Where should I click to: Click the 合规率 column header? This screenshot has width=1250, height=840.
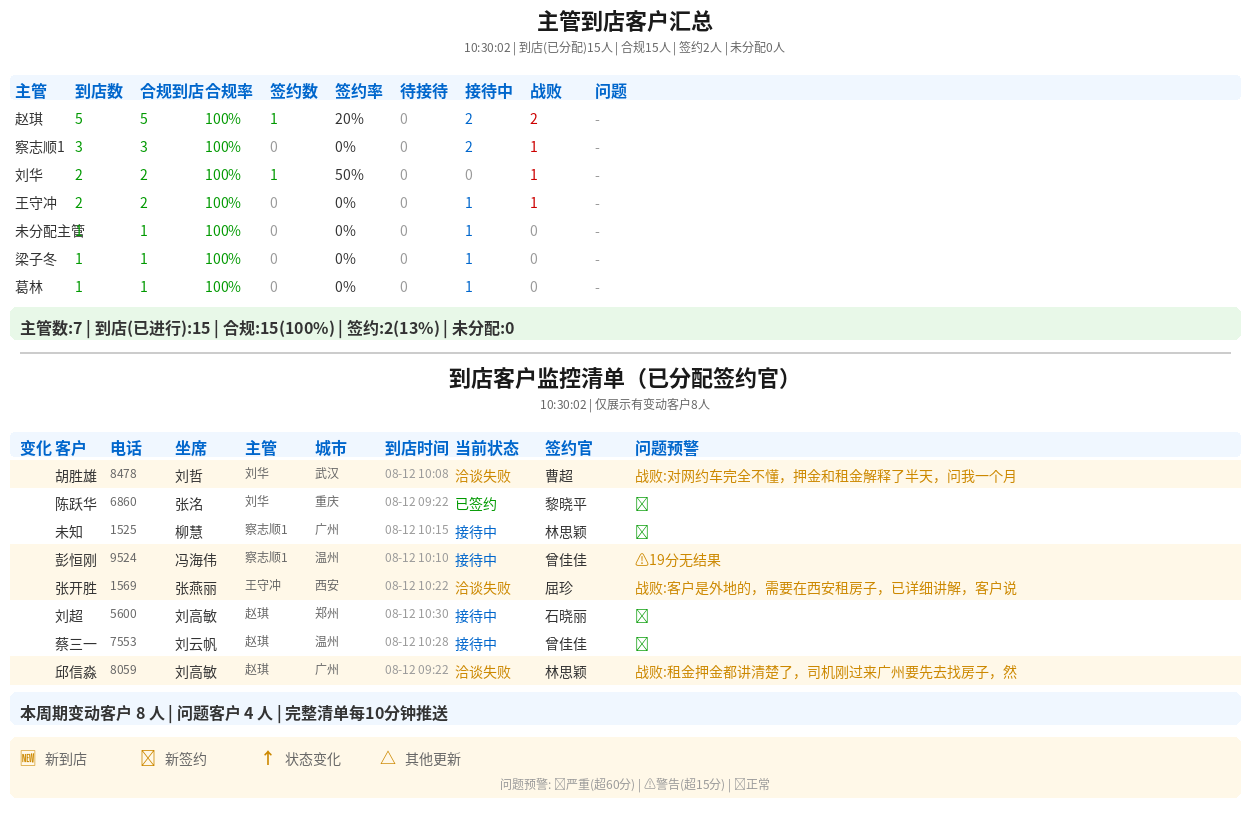tap(229, 91)
